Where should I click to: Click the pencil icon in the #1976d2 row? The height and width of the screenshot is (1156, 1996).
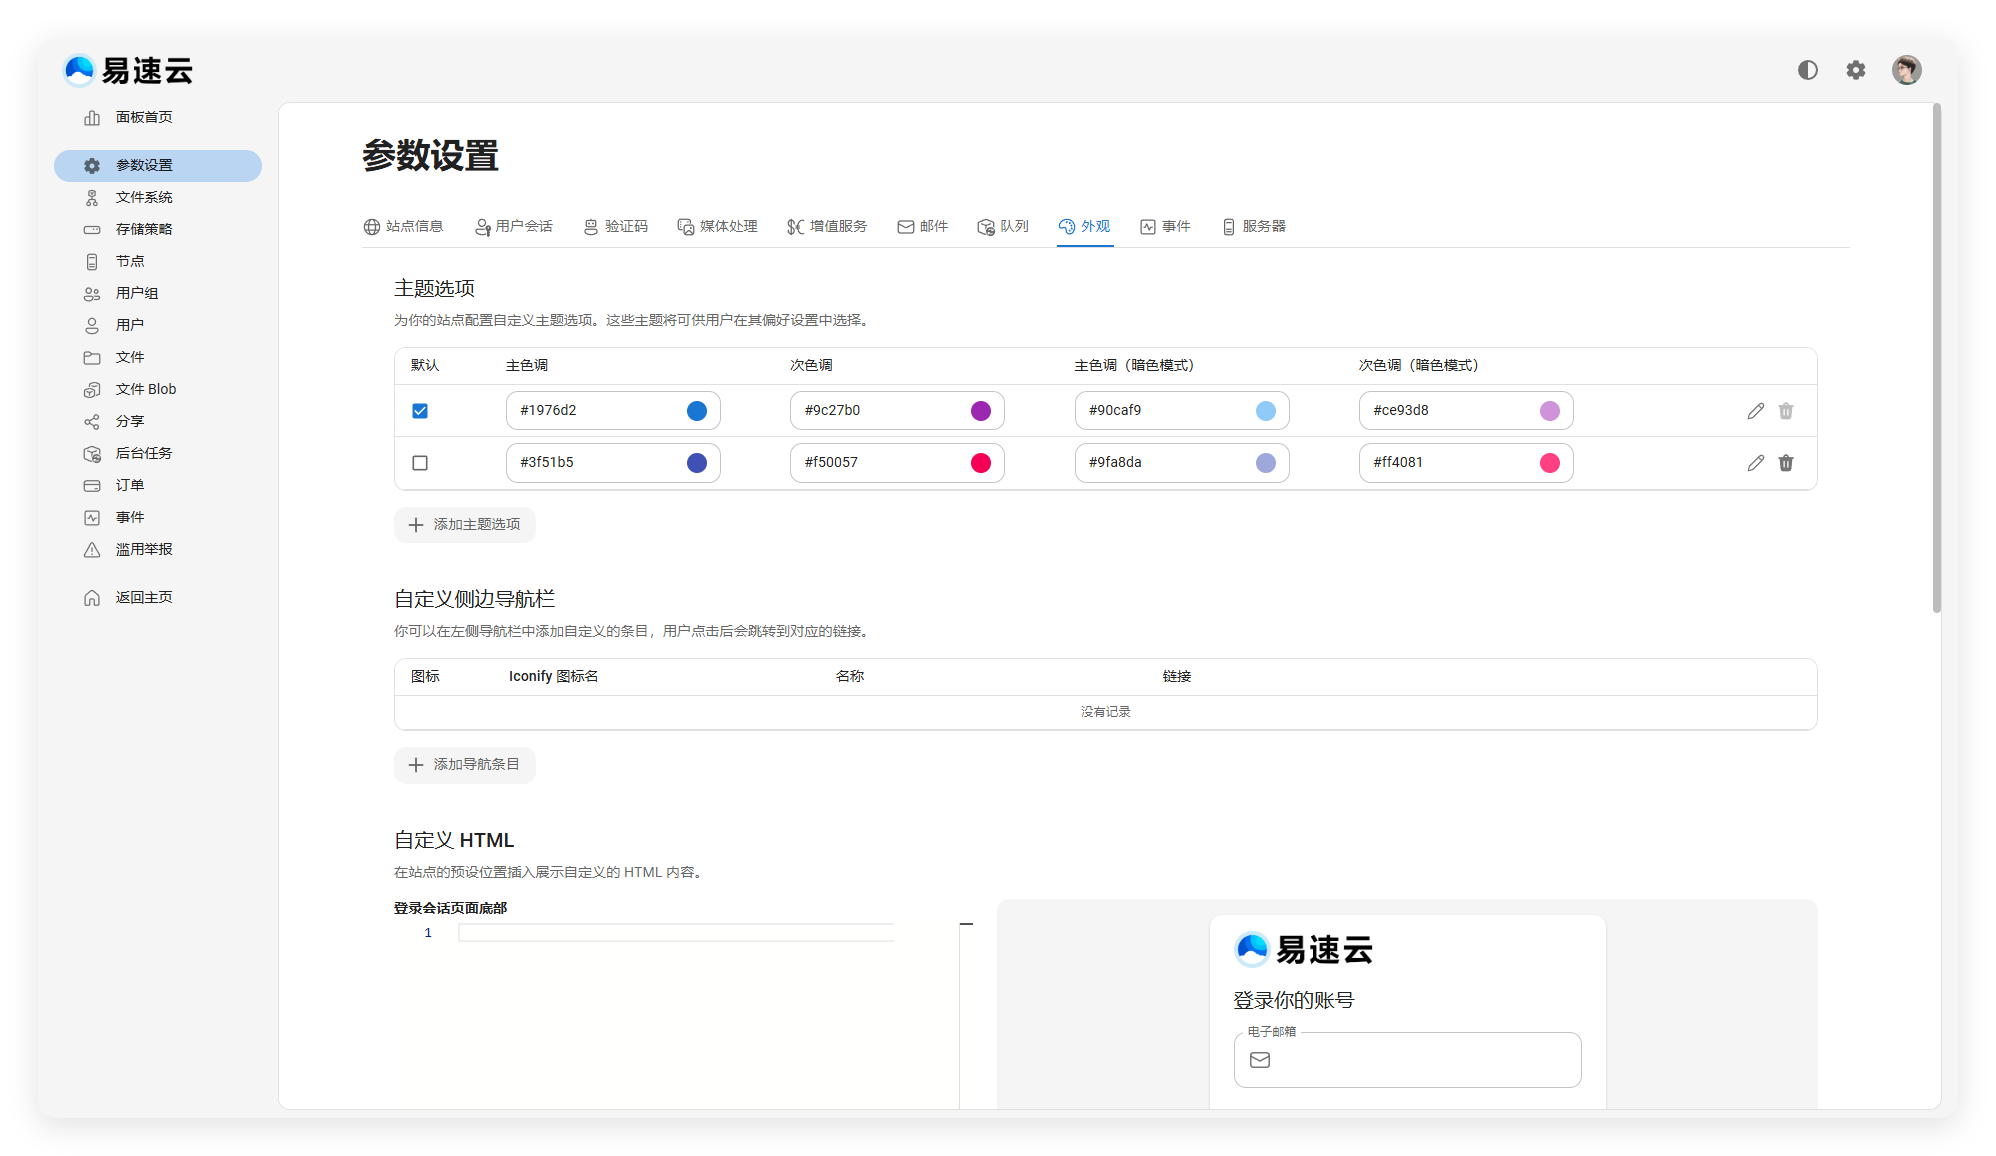[1755, 411]
